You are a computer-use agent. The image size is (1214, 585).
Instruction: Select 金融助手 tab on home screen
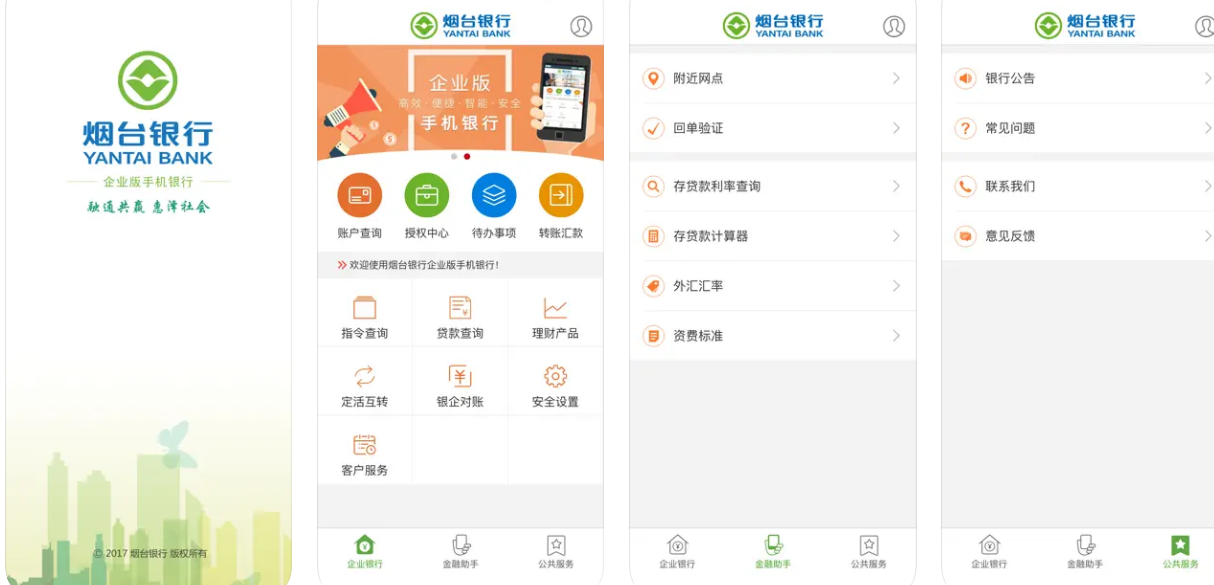point(460,552)
